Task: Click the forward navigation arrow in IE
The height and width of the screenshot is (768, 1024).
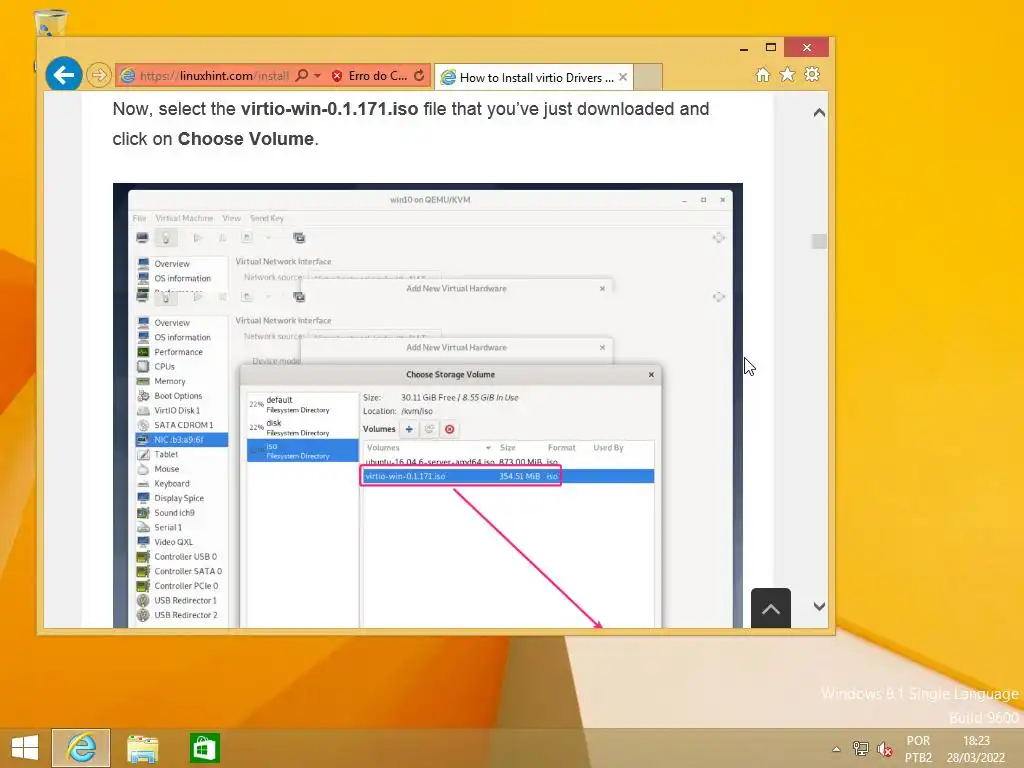Action: 99,76
